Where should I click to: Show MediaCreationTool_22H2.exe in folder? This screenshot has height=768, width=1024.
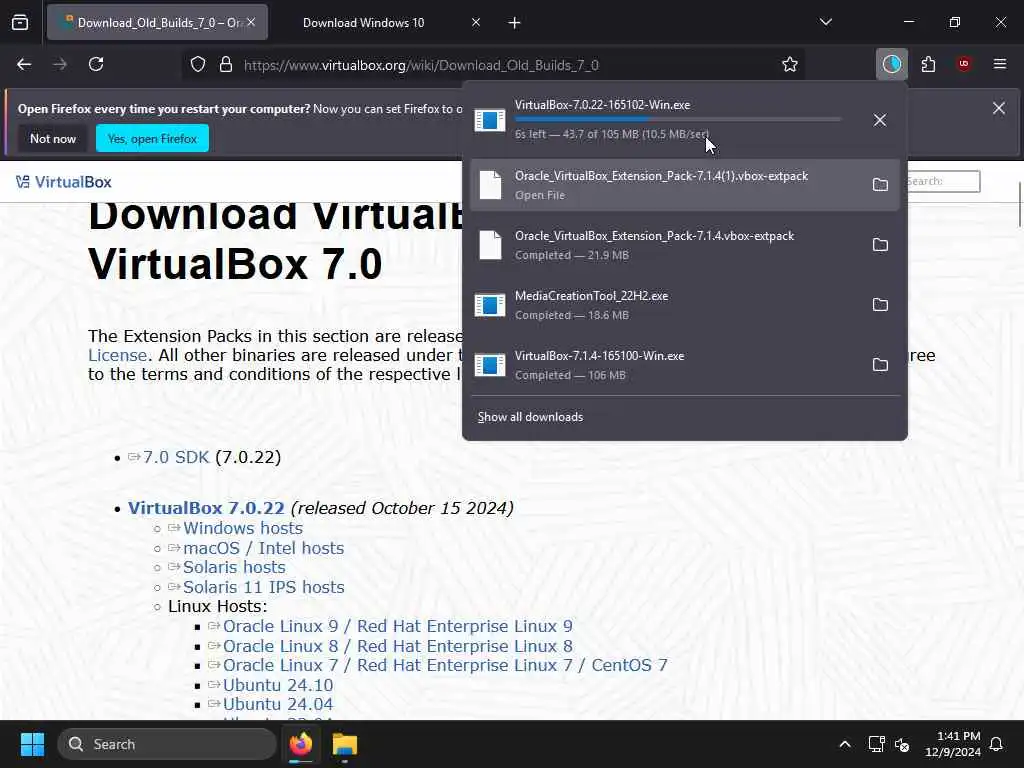[x=880, y=305]
